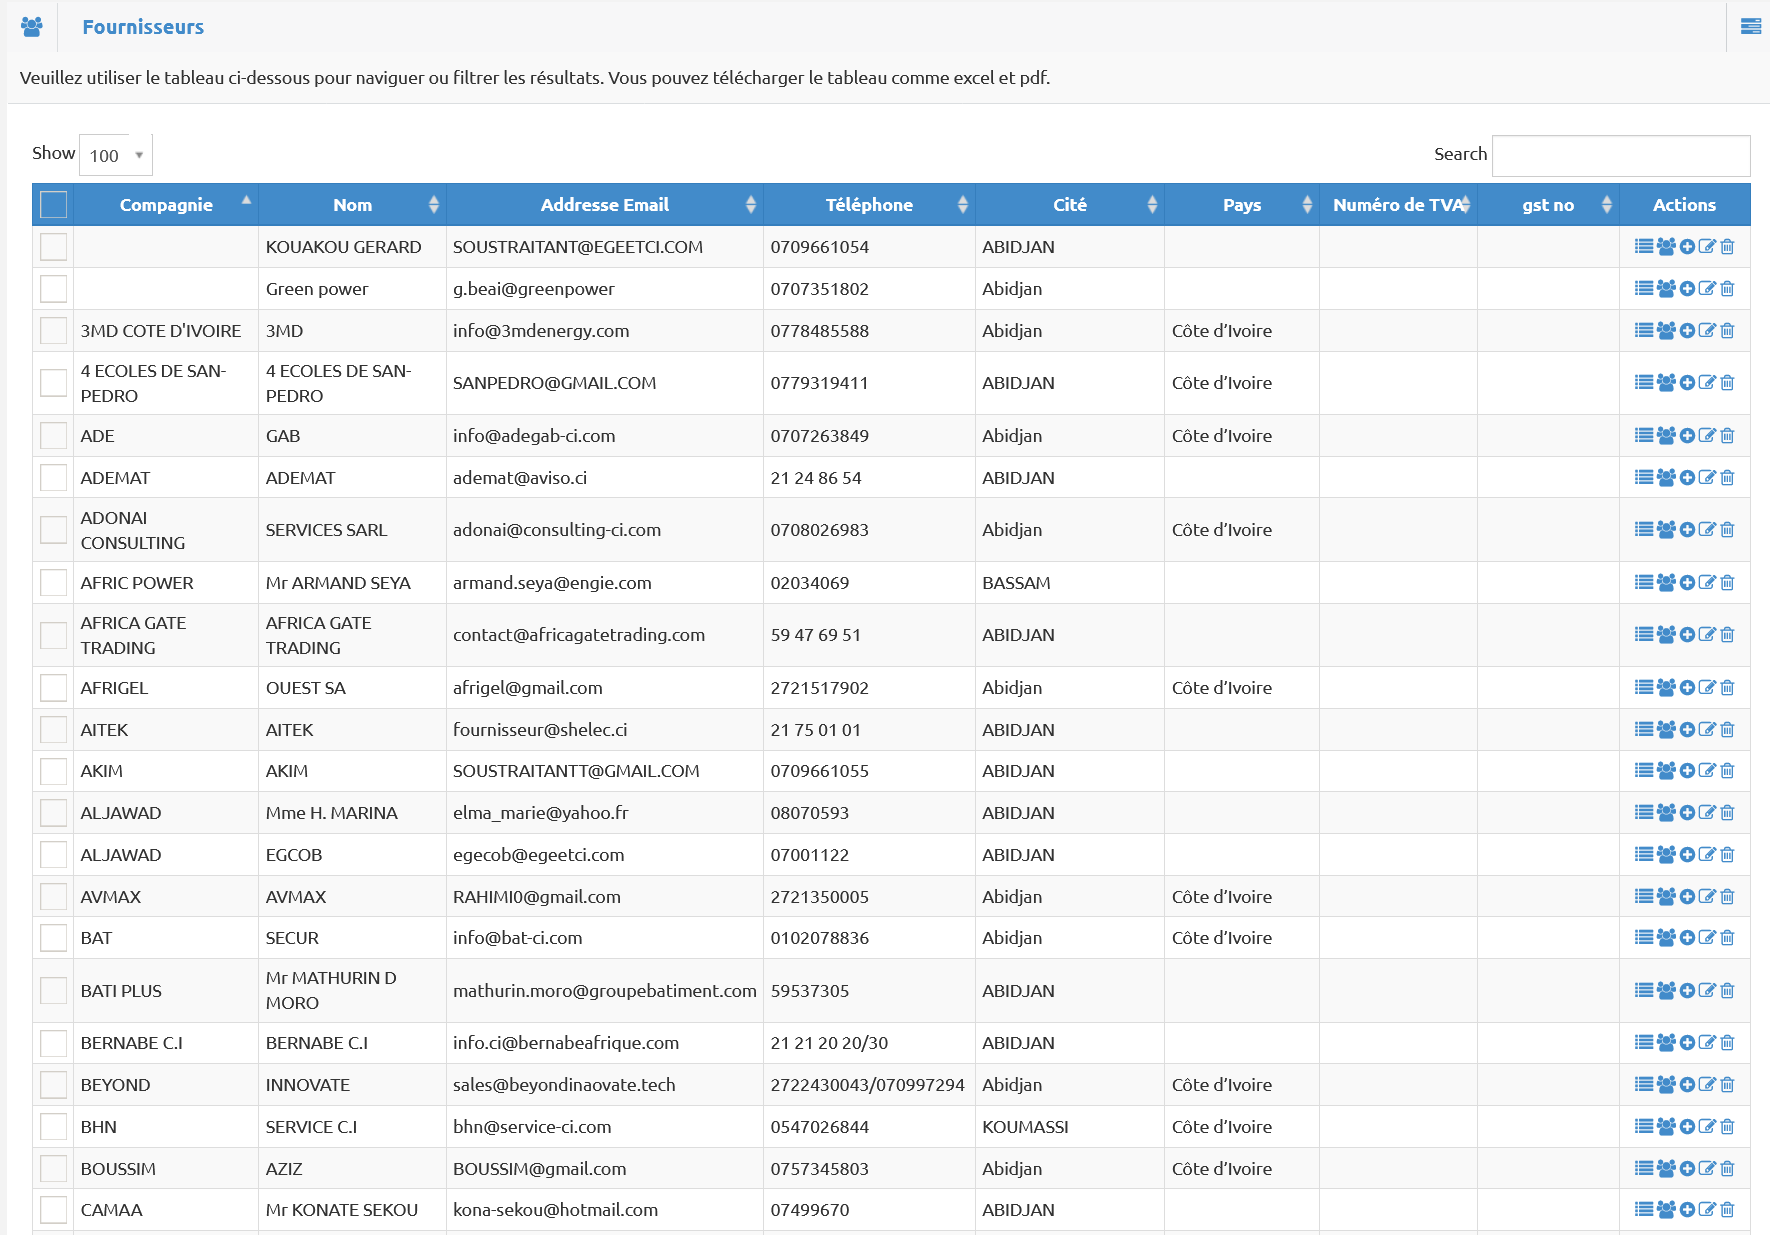Click the list icon in the 3MD COTE D'IVOIRE row

pos(1644,331)
